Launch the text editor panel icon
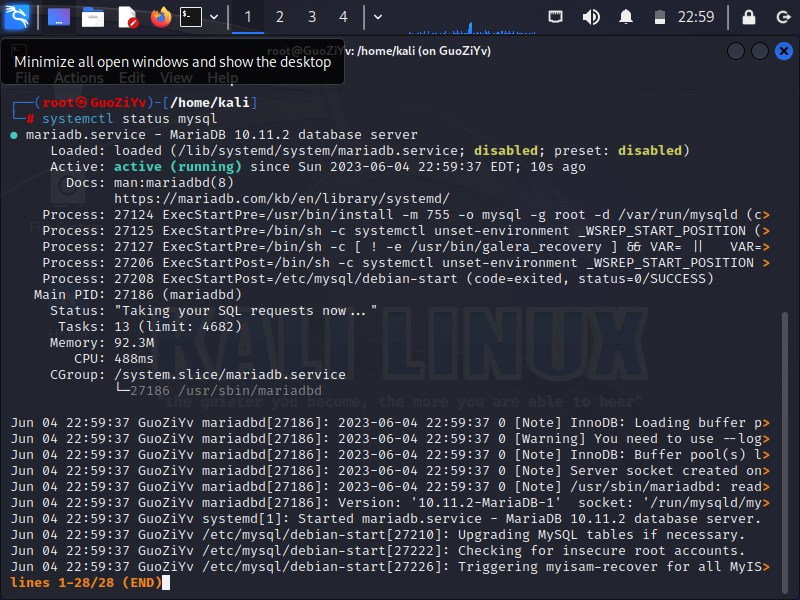This screenshot has height=600, width=800. [128, 17]
